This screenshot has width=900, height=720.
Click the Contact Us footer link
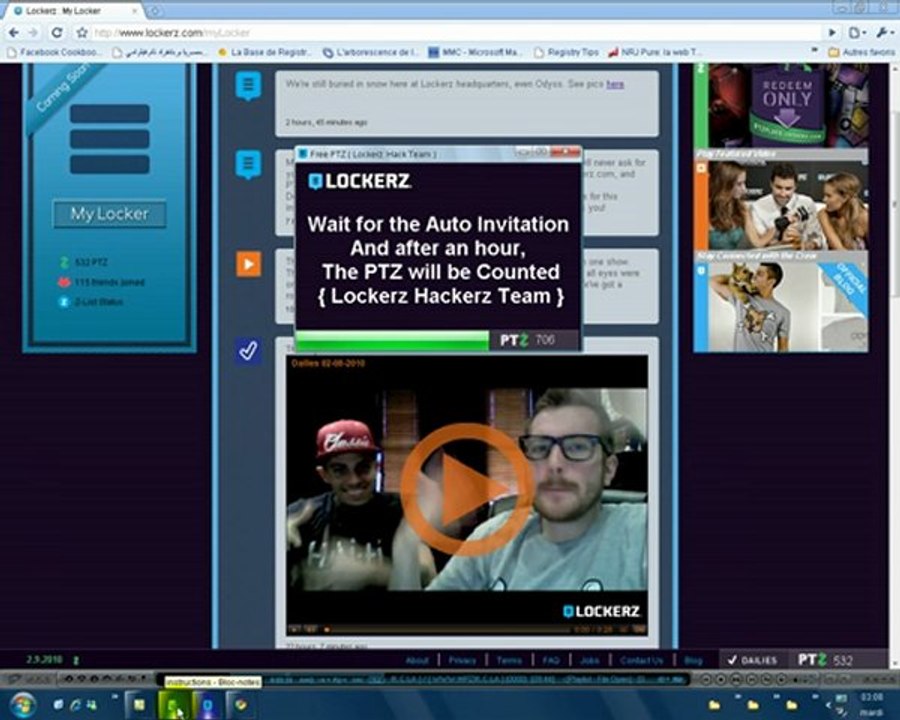641,660
